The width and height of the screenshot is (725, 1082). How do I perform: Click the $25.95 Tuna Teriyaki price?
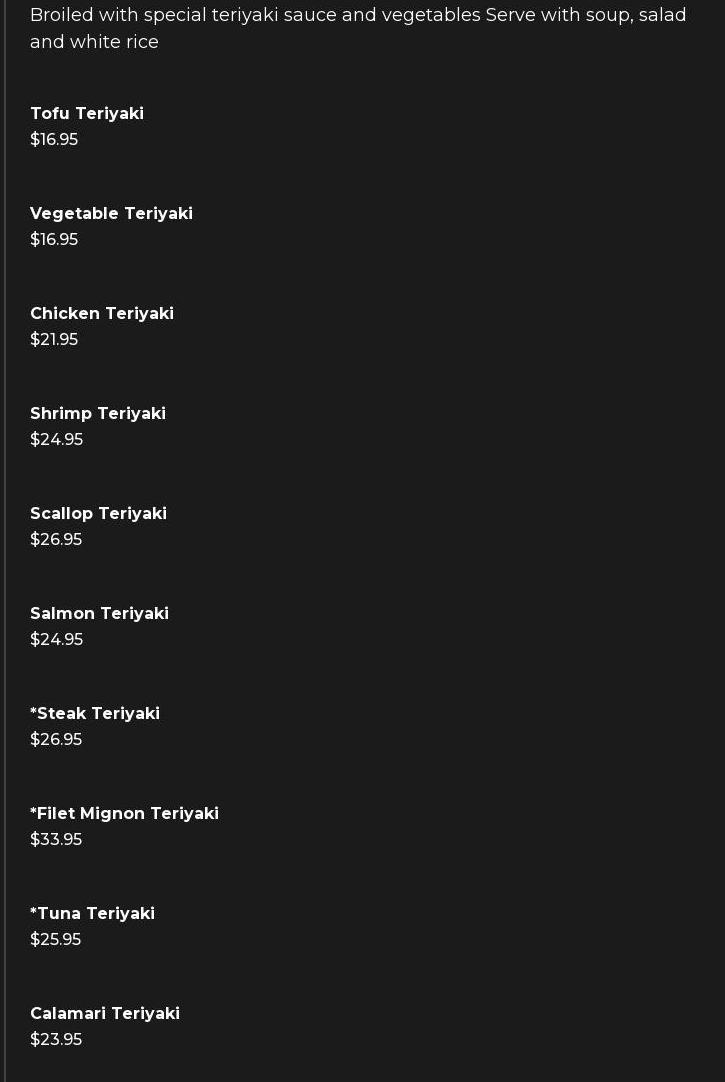pos(55,940)
